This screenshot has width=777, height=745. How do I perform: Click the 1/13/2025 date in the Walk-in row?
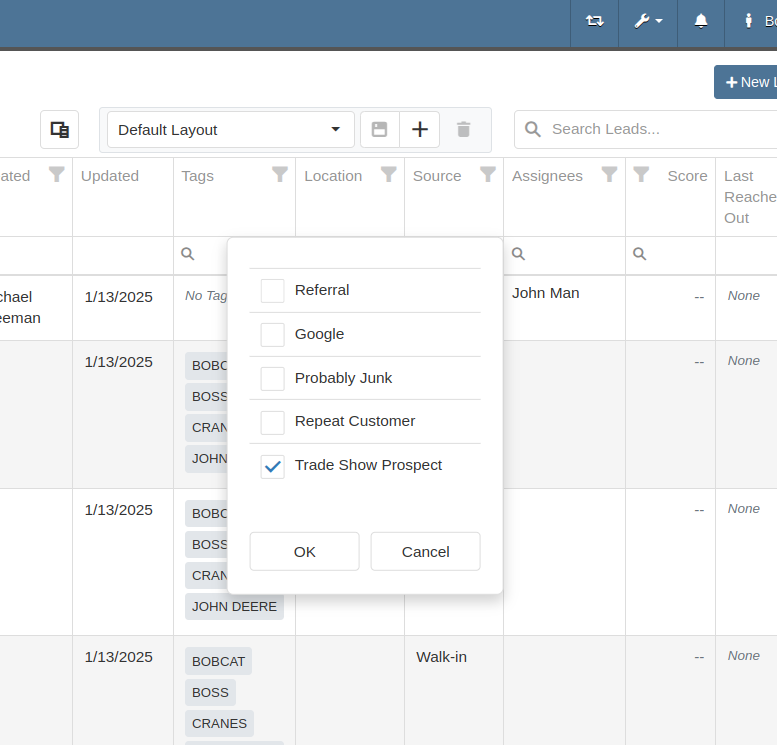click(118, 657)
